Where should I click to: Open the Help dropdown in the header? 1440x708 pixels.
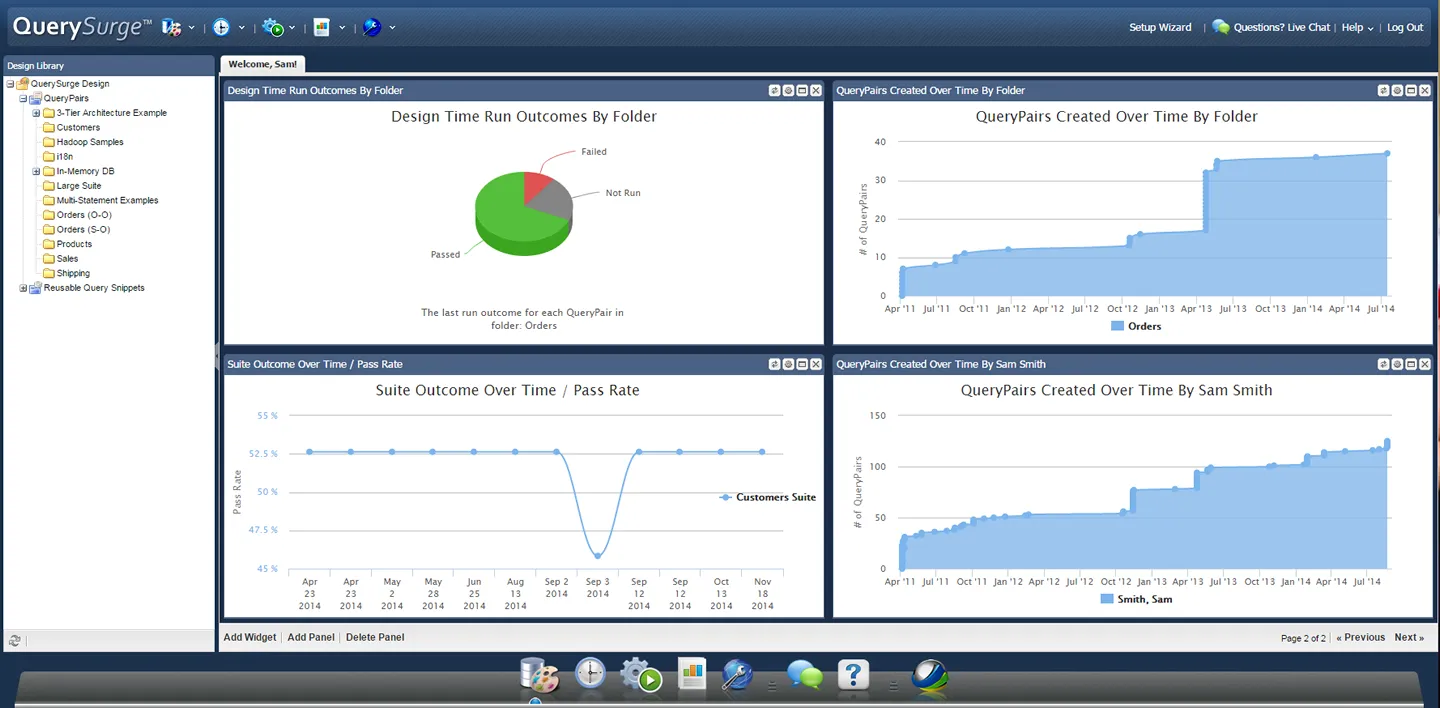tap(1357, 27)
